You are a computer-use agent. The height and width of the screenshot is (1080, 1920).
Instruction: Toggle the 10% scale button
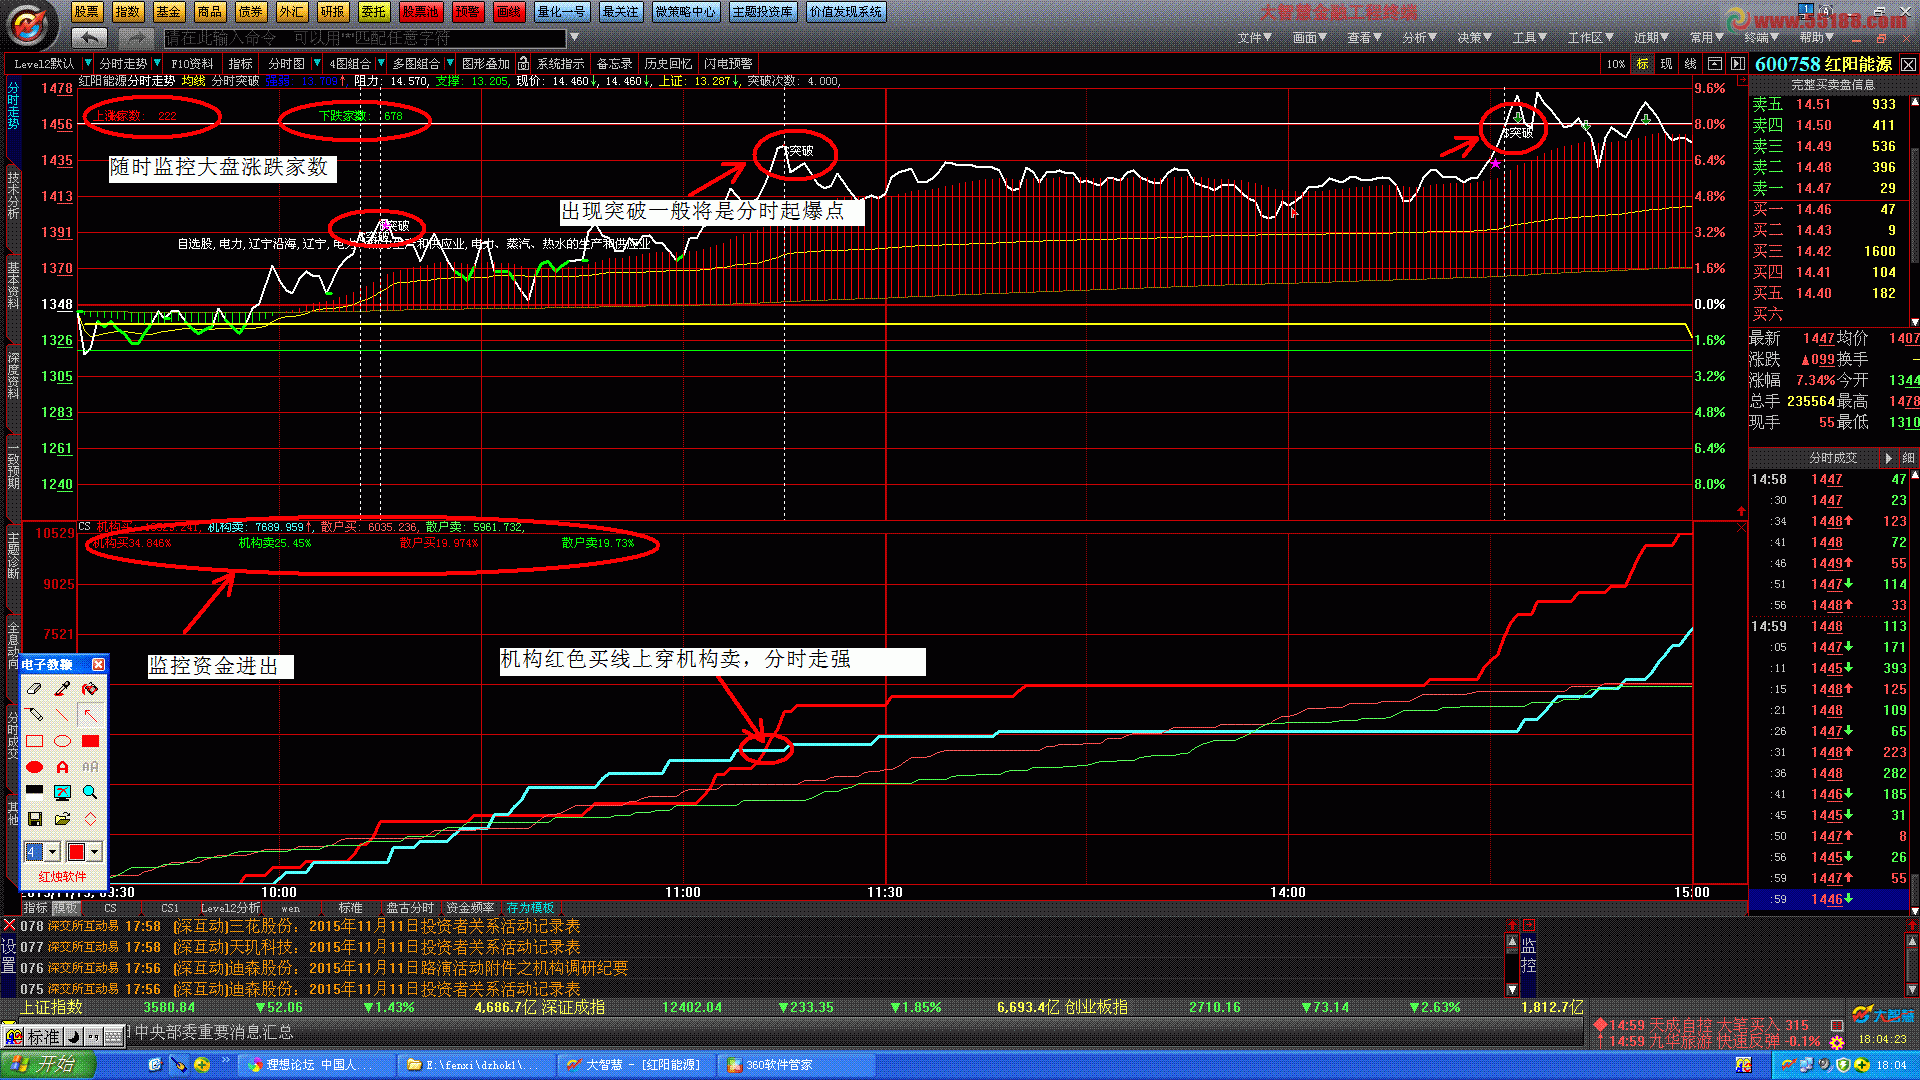[x=1616, y=63]
